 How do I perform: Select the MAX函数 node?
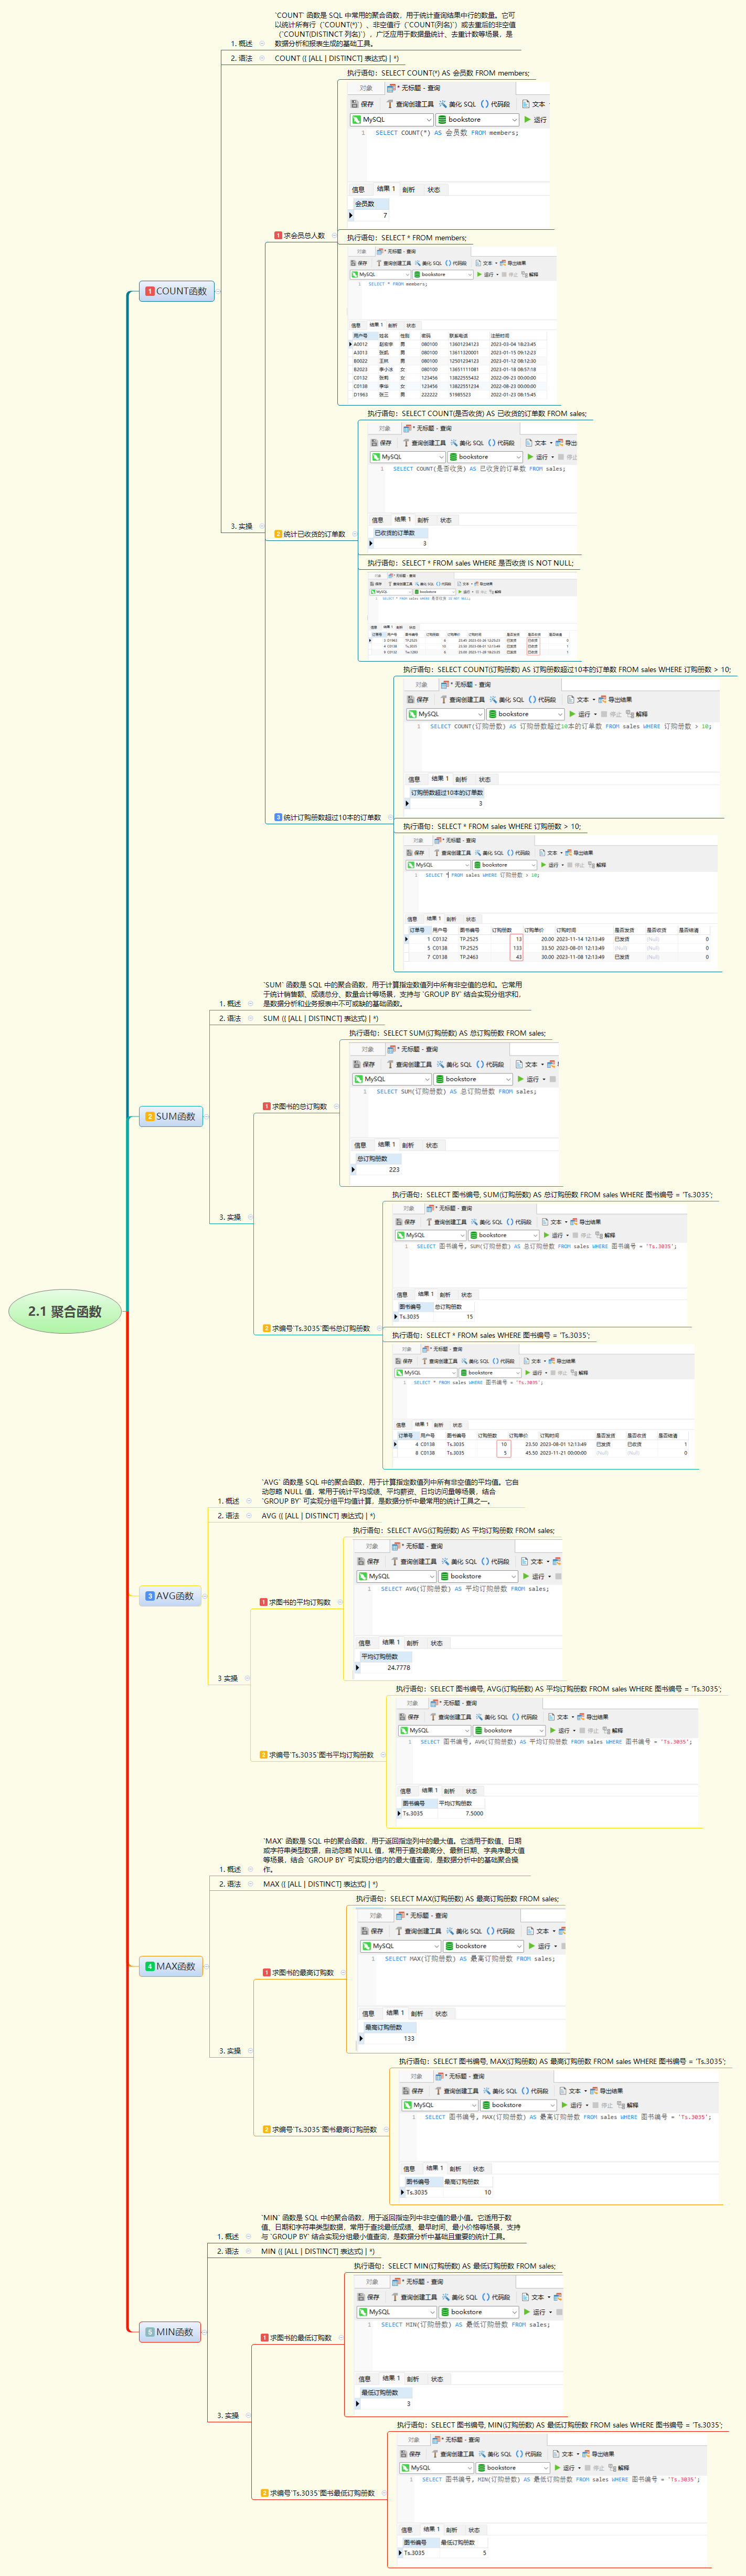point(171,1966)
